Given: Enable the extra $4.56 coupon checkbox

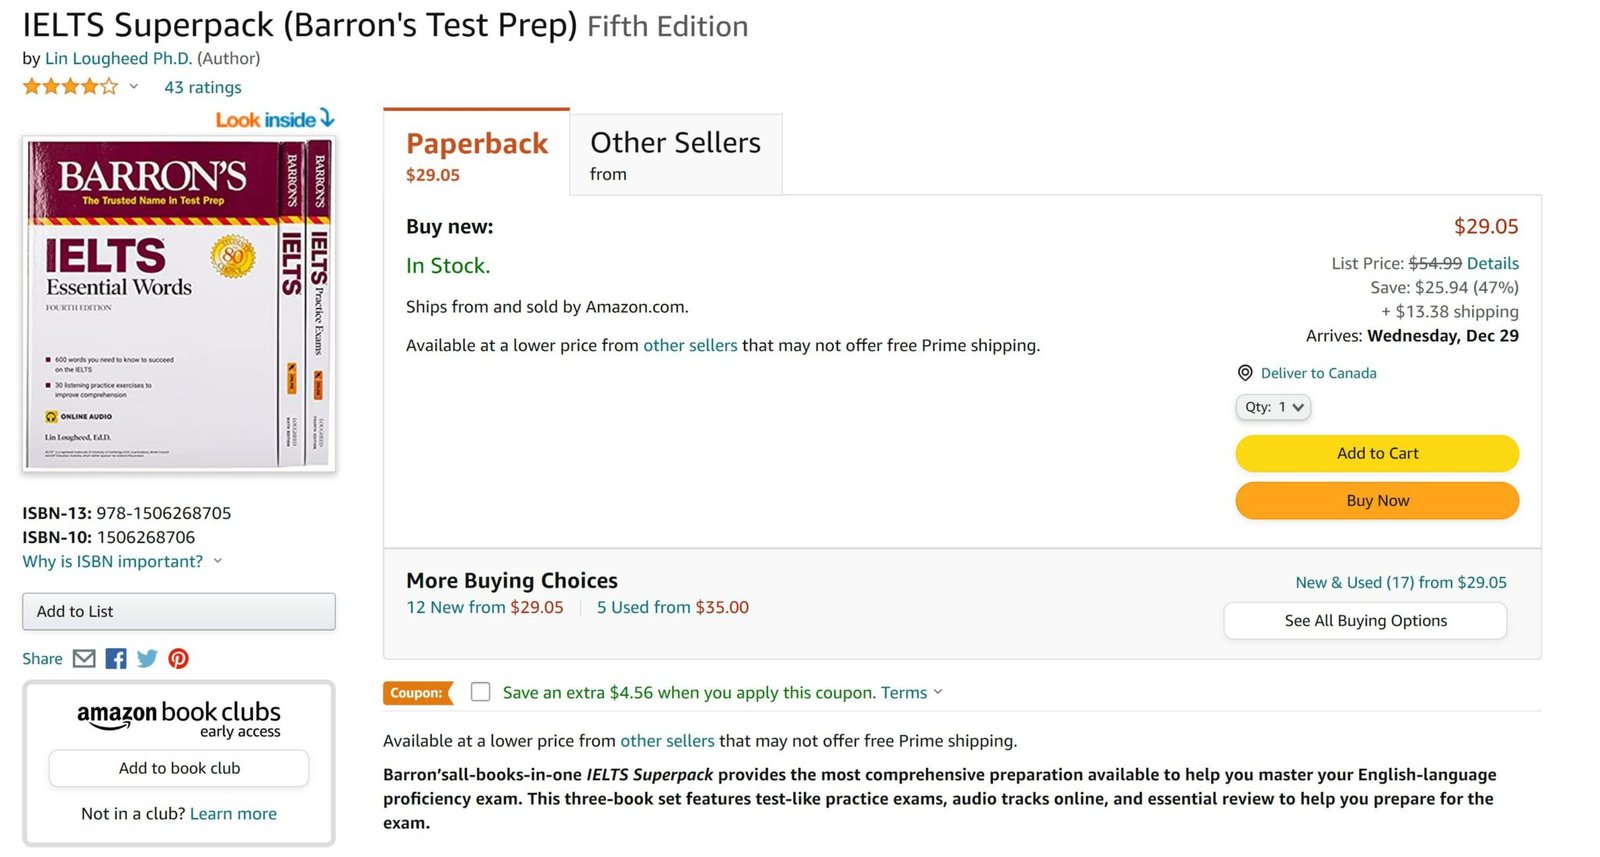Looking at the screenshot, I should [481, 691].
